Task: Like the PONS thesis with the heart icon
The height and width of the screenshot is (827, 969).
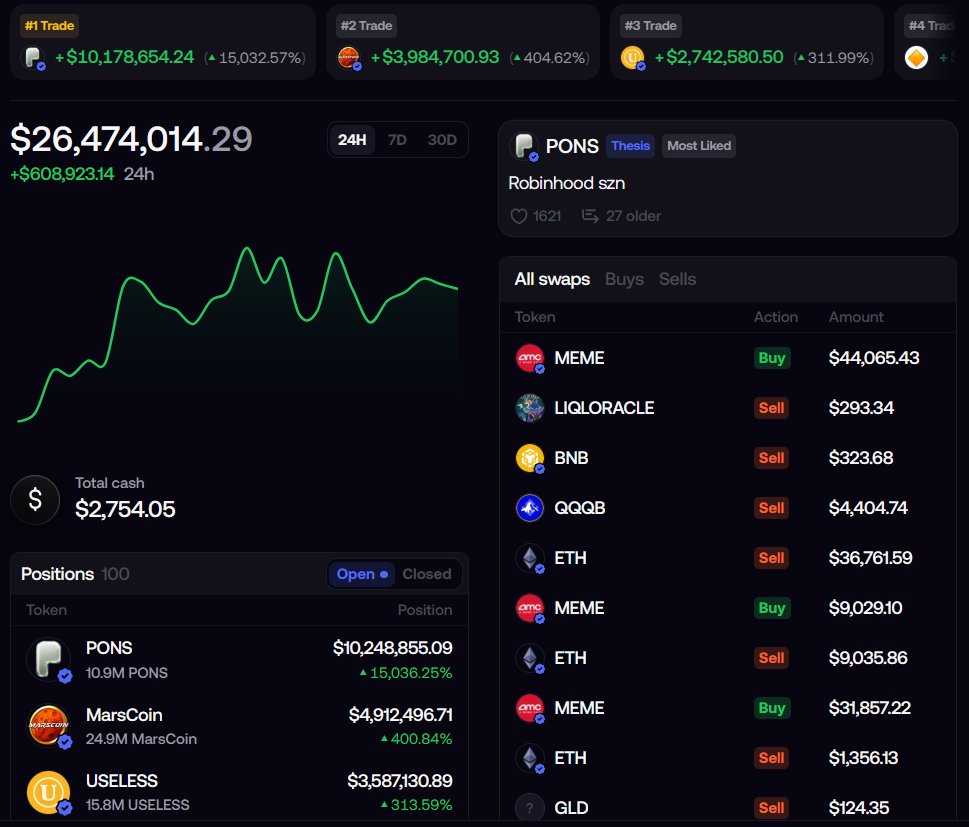Action: (x=518, y=216)
